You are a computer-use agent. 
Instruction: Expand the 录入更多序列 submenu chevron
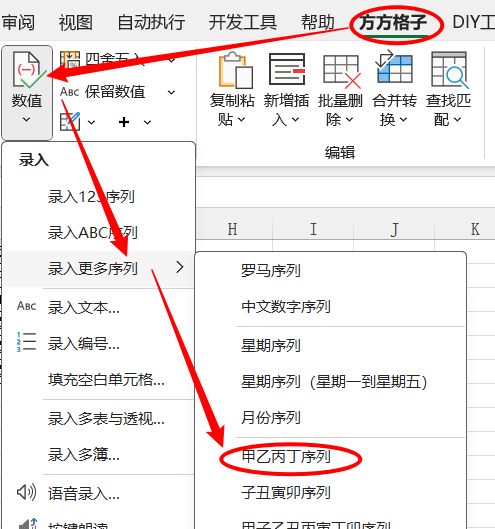(x=180, y=268)
